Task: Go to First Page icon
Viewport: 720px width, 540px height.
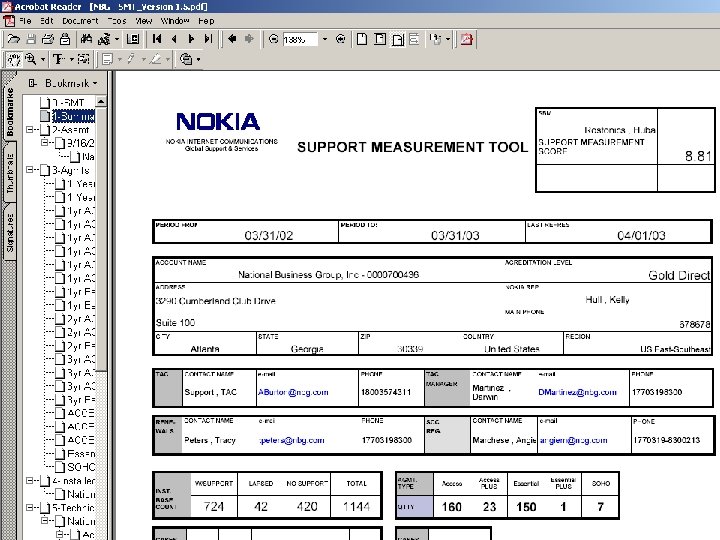Action: pos(157,39)
